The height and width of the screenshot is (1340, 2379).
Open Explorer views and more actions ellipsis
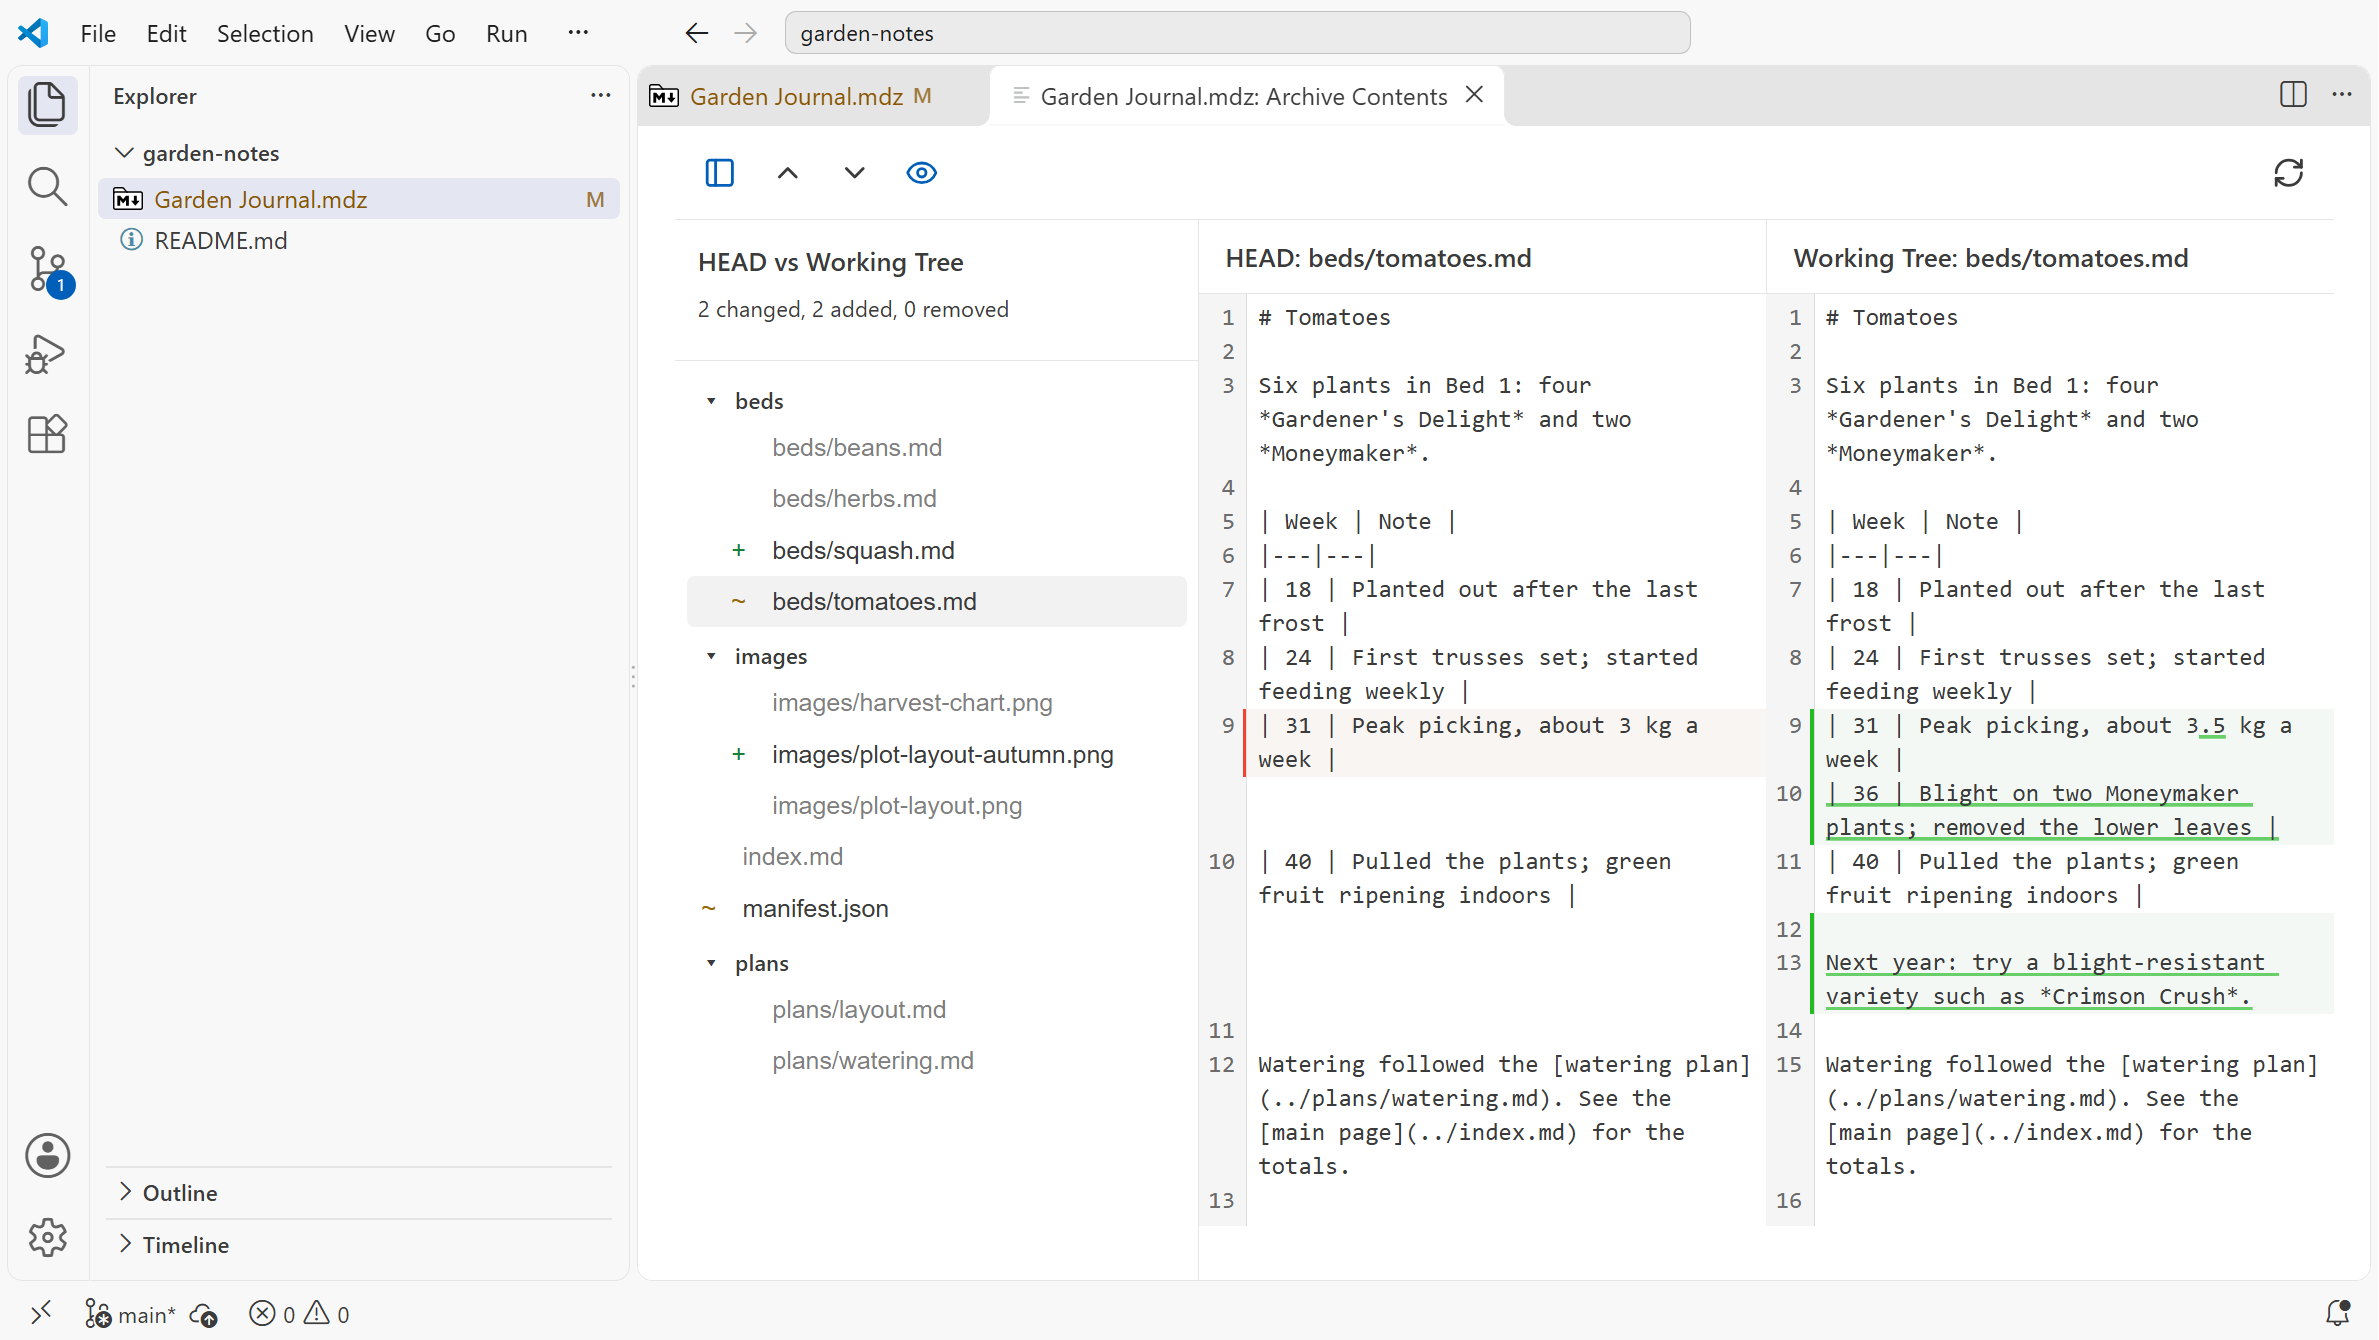click(600, 96)
